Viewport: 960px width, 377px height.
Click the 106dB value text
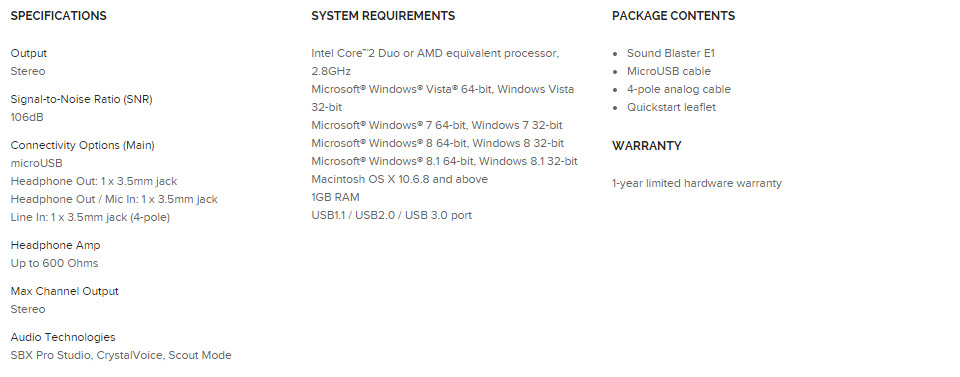pyautogui.click(x=27, y=117)
